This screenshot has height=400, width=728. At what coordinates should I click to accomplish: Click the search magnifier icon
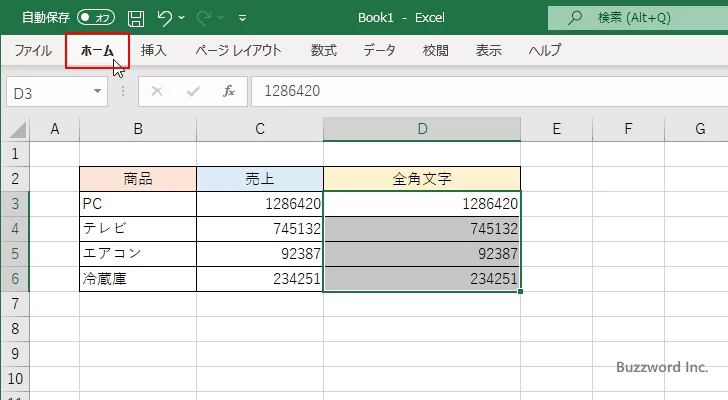[575, 18]
